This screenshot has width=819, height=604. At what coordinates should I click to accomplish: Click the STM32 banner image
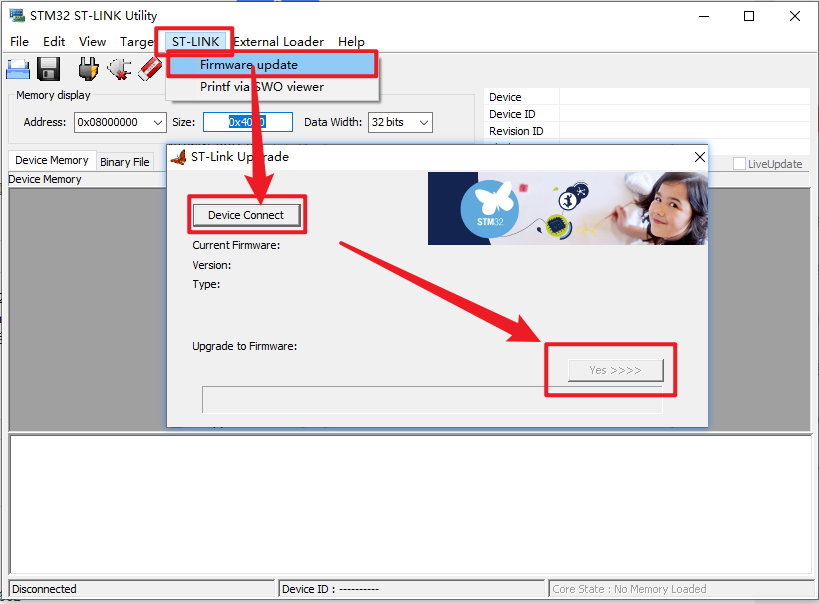pyautogui.click(x=568, y=208)
